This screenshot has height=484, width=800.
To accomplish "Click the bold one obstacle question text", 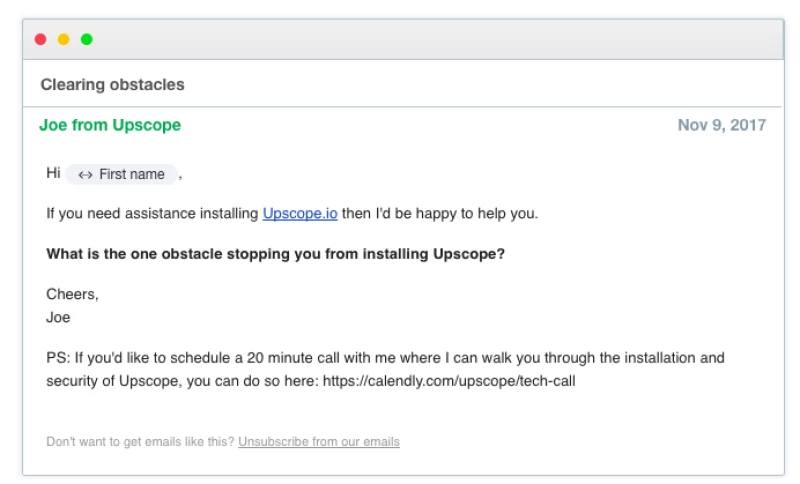I will (x=275, y=253).
